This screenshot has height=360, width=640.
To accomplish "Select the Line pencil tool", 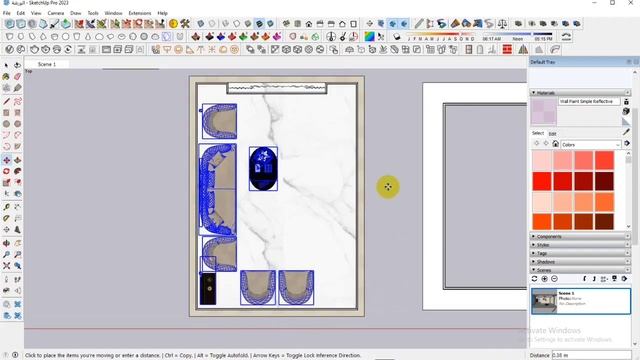I will point(6,101).
